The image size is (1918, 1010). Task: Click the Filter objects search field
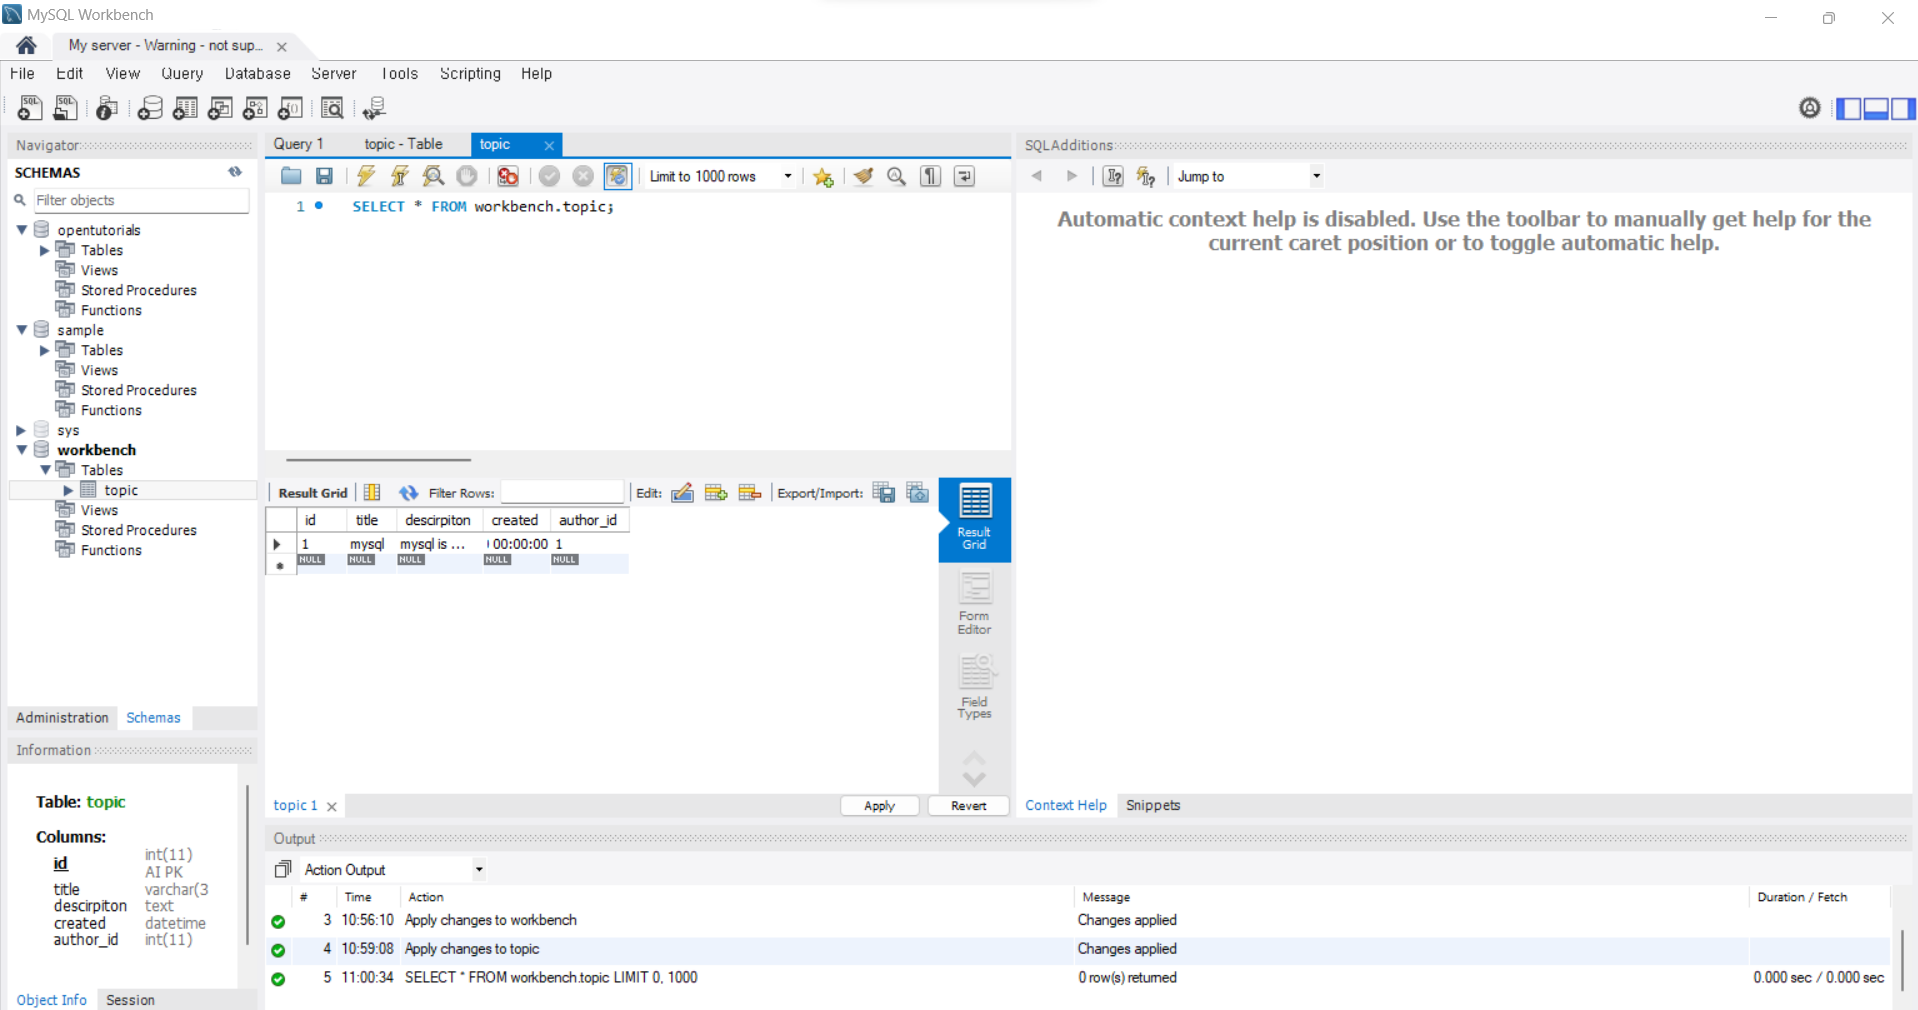pos(141,200)
